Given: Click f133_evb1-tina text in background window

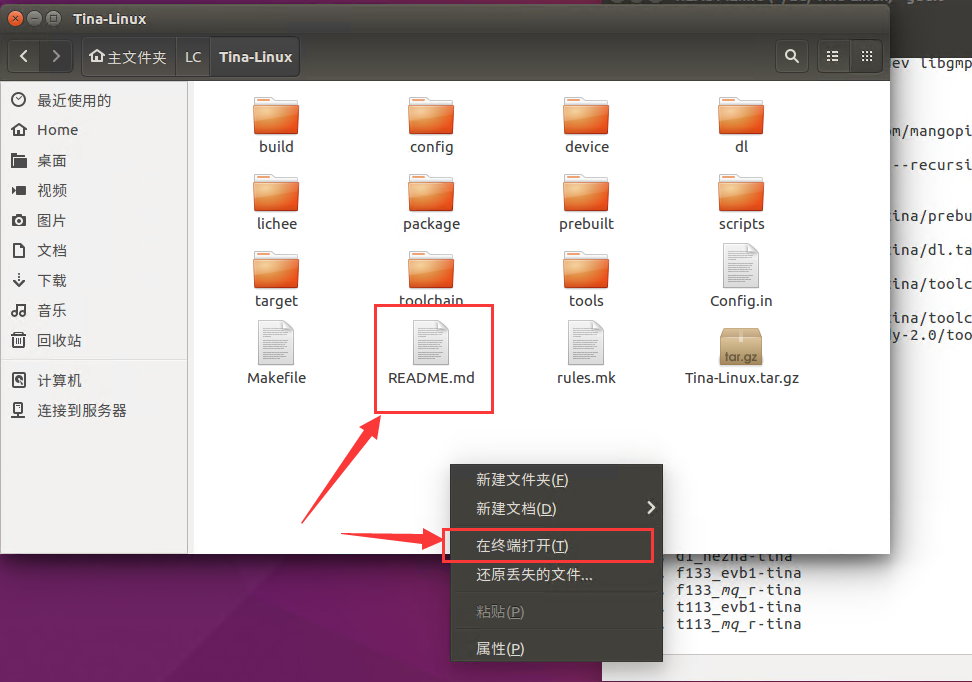Looking at the screenshot, I should tap(738, 573).
